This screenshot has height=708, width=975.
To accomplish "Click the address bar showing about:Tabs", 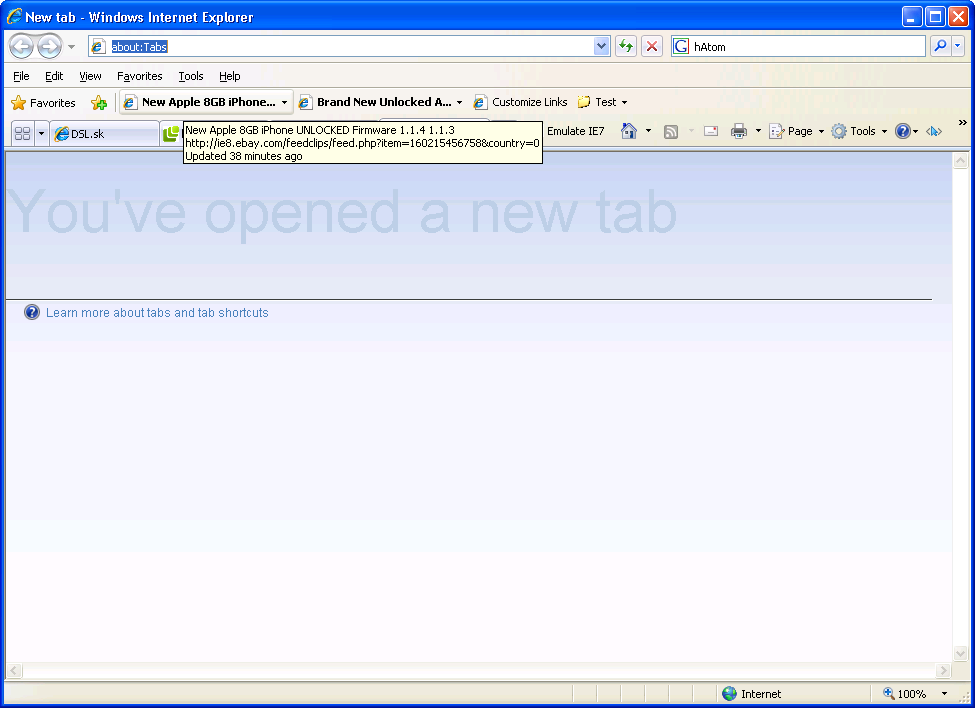I will click(x=341, y=47).
